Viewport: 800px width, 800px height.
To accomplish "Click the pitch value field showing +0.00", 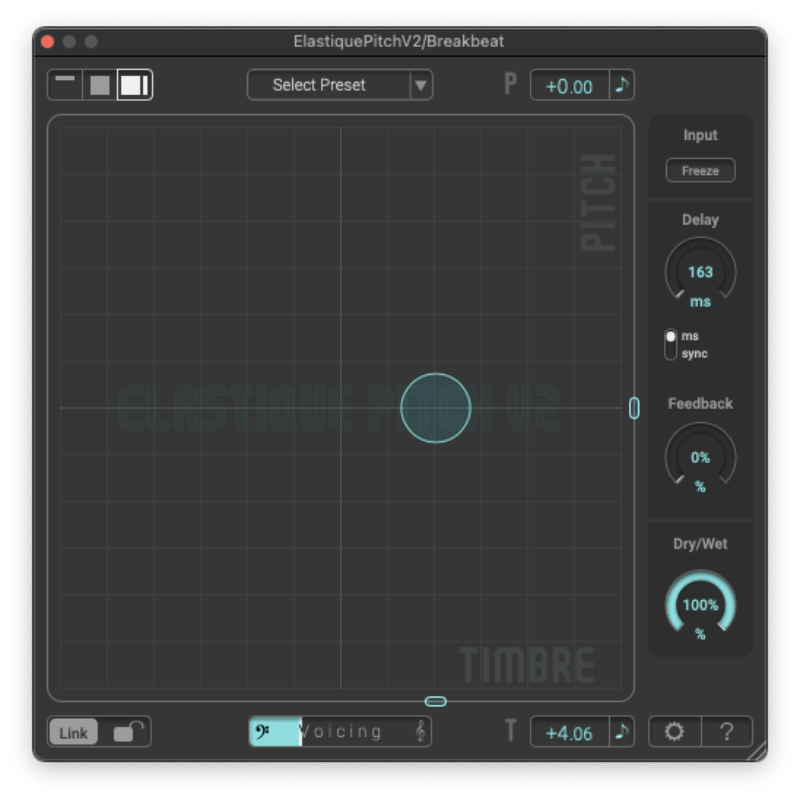I will click(x=569, y=86).
